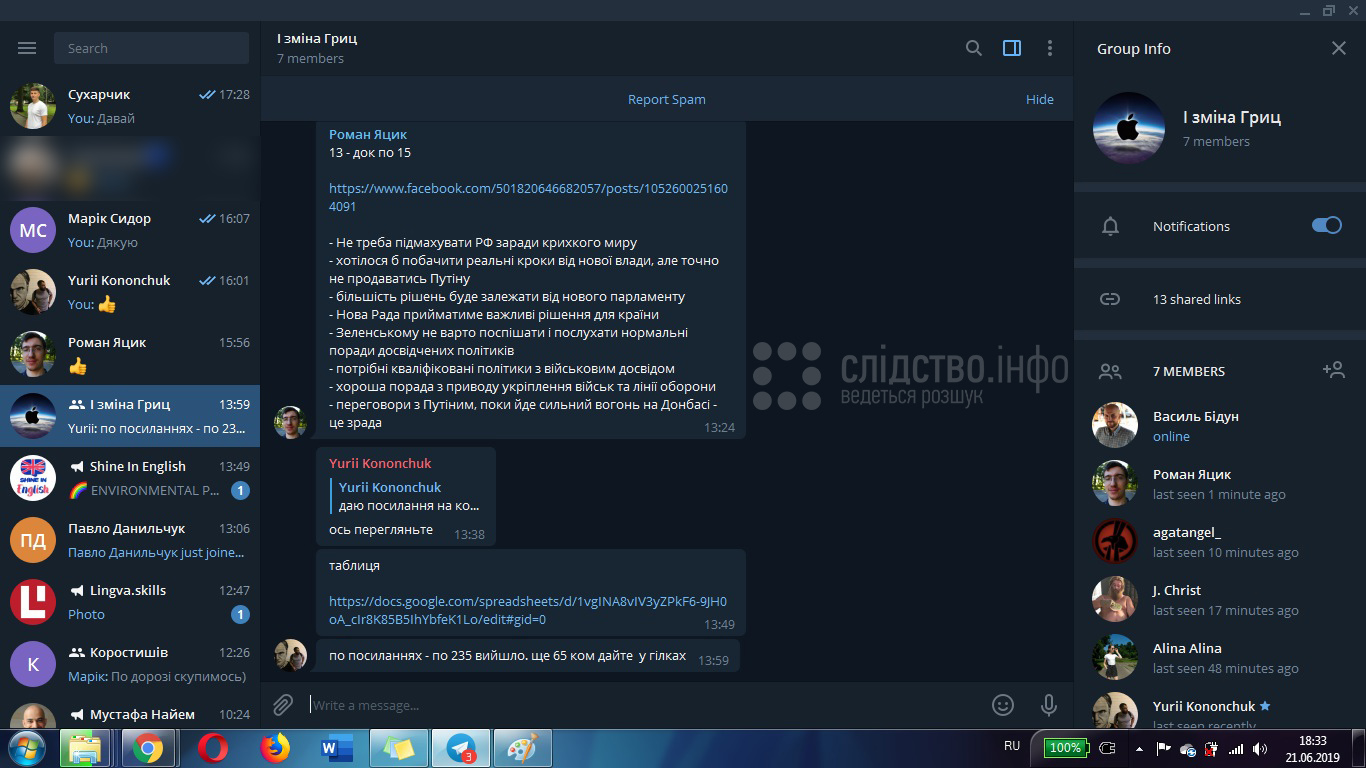Click unread badge on Shine In English
The width and height of the screenshot is (1366, 768).
click(x=240, y=490)
